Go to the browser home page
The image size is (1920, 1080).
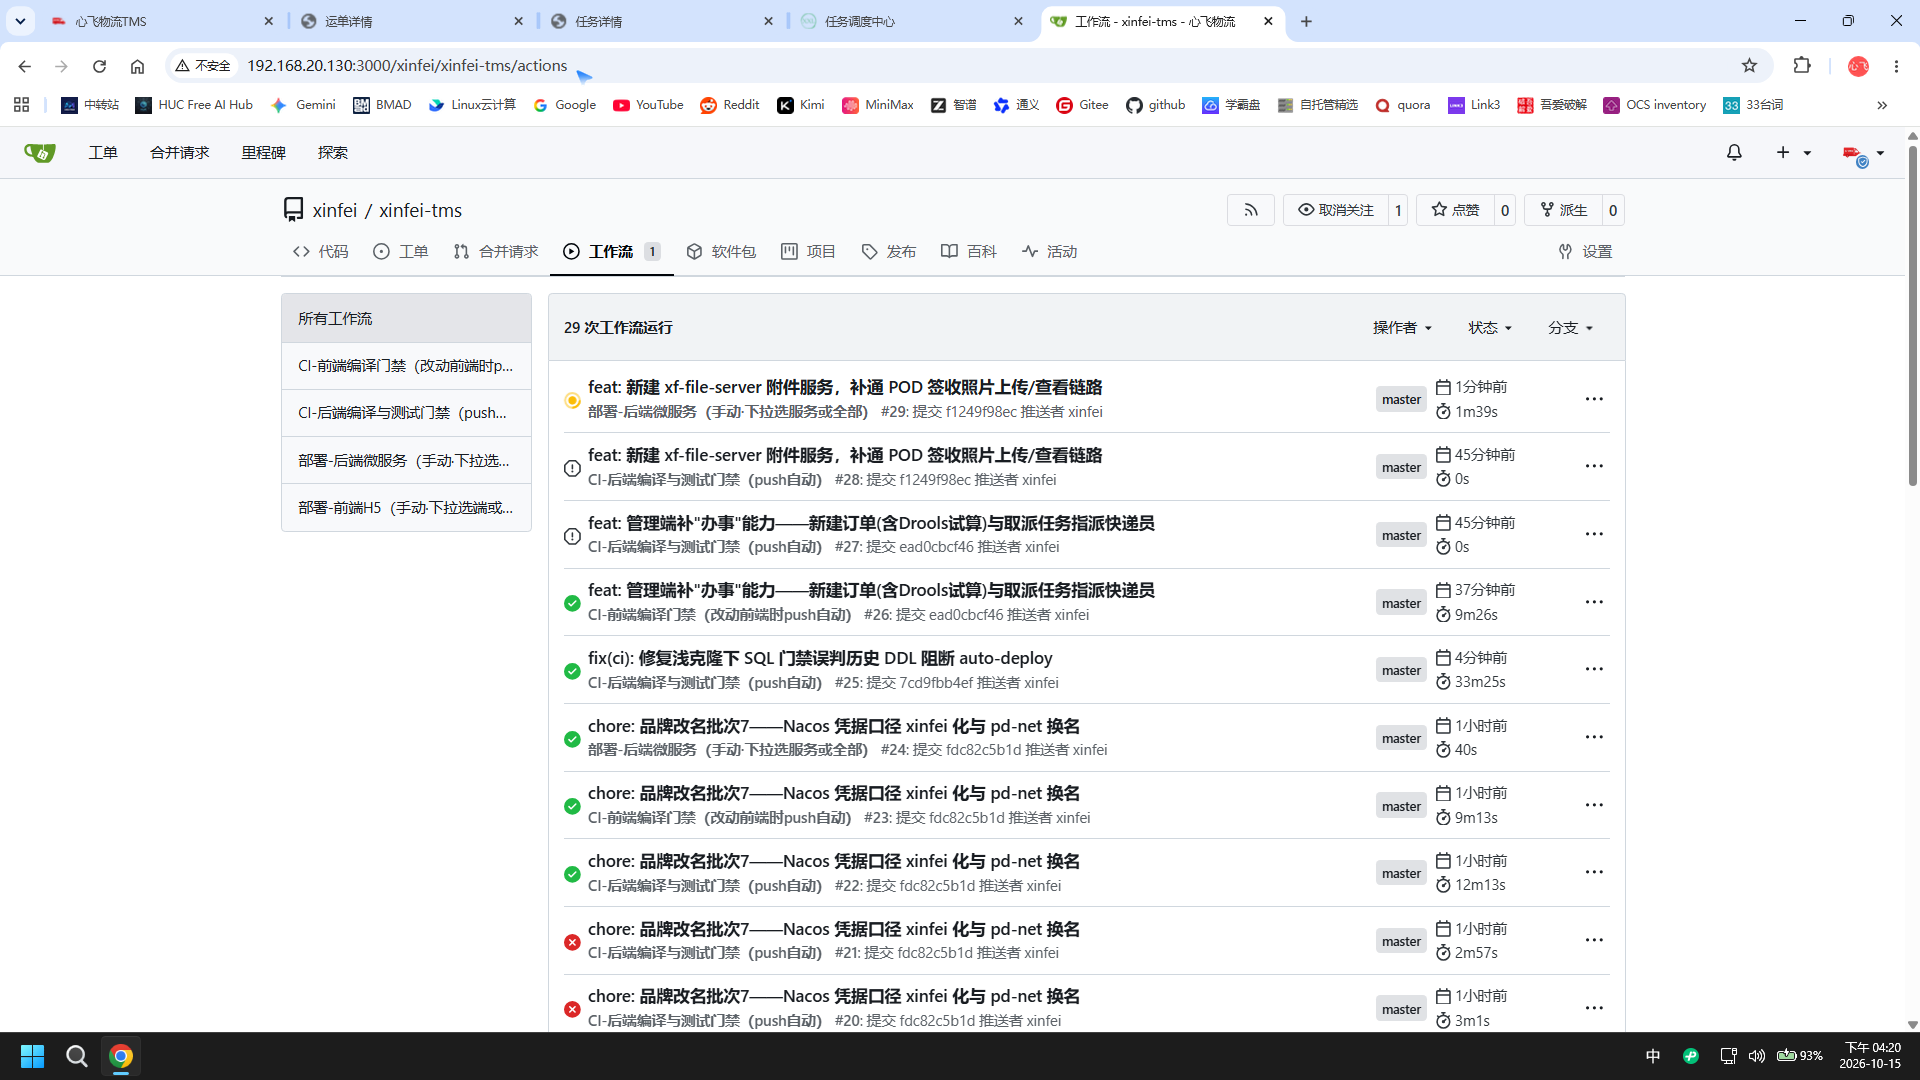coord(137,66)
